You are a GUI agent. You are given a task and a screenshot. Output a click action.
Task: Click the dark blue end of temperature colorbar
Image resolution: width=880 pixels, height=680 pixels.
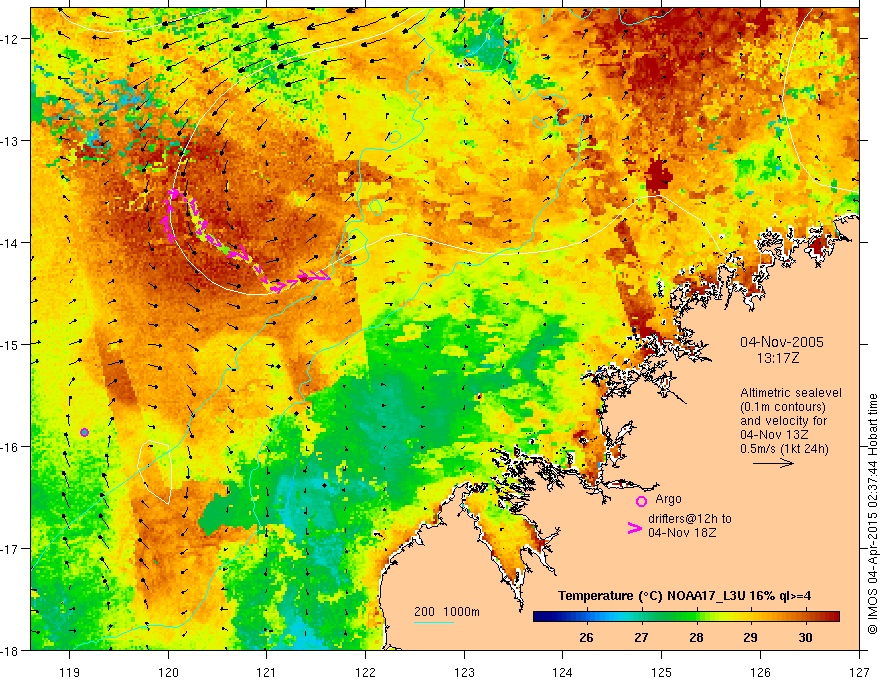[542, 617]
